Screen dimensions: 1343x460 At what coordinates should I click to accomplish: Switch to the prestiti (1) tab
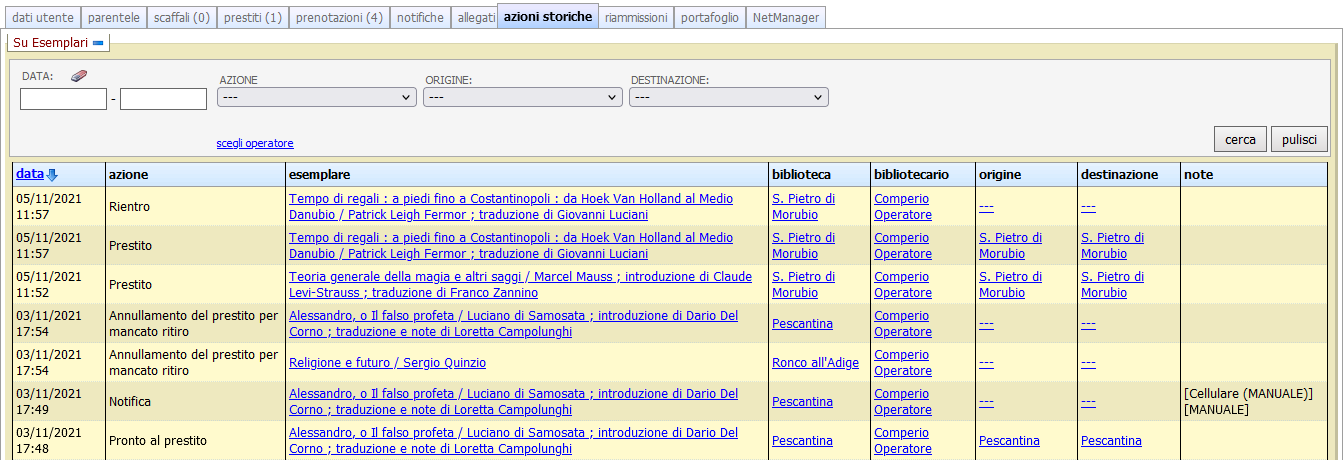(x=252, y=17)
